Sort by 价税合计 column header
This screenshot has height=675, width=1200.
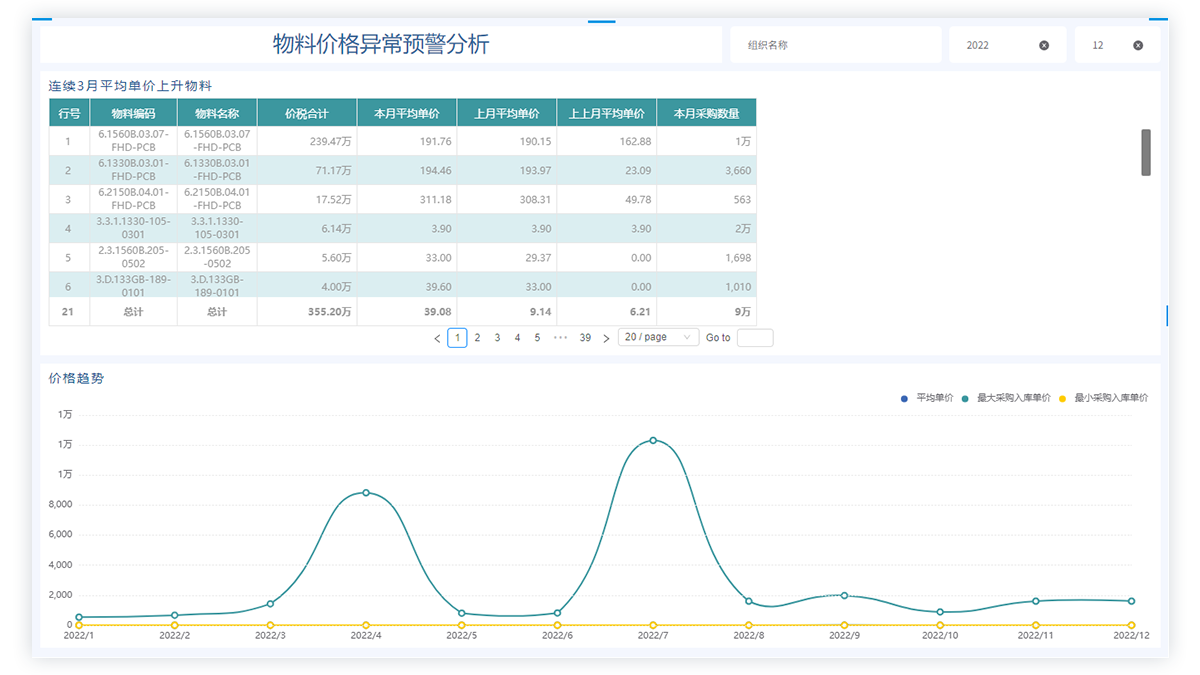tap(306, 113)
